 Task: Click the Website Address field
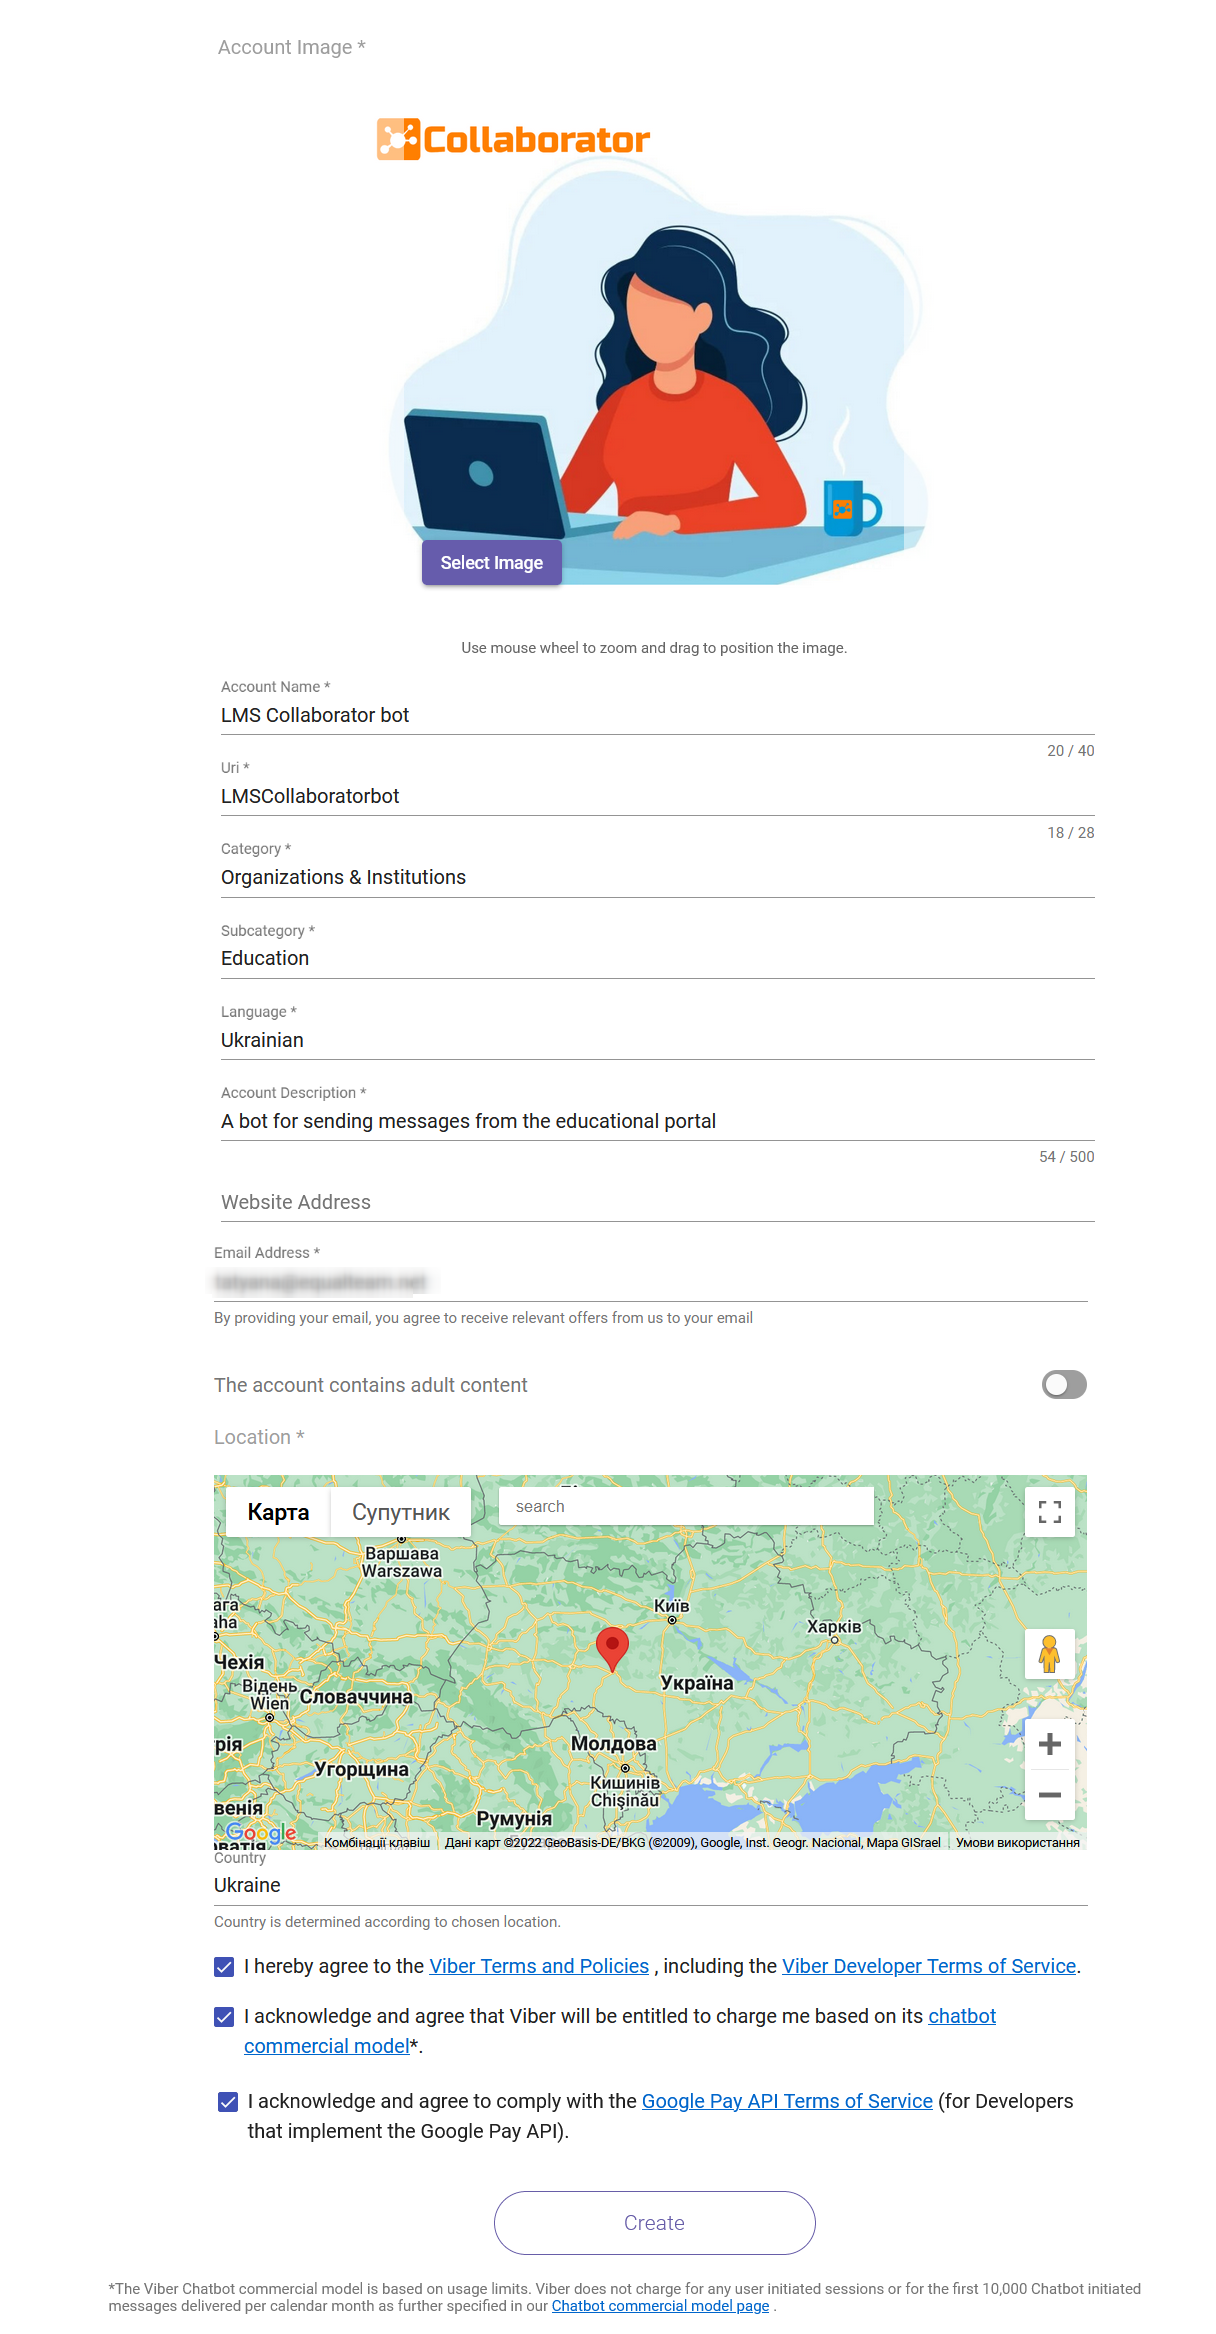tap(657, 1202)
